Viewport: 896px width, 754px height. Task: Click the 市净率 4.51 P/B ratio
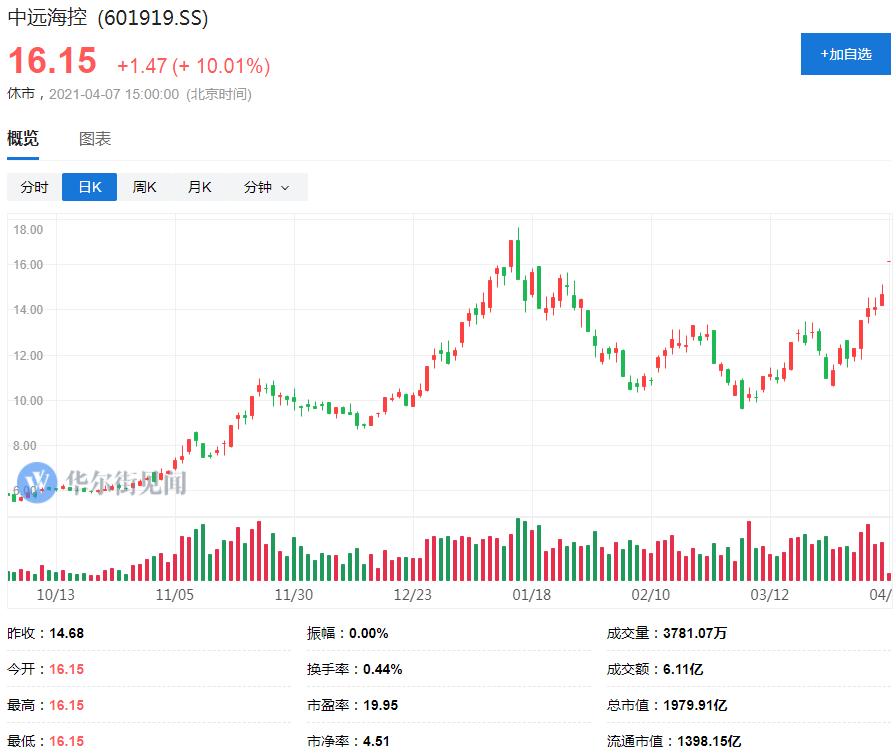pyautogui.click(x=377, y=741)
